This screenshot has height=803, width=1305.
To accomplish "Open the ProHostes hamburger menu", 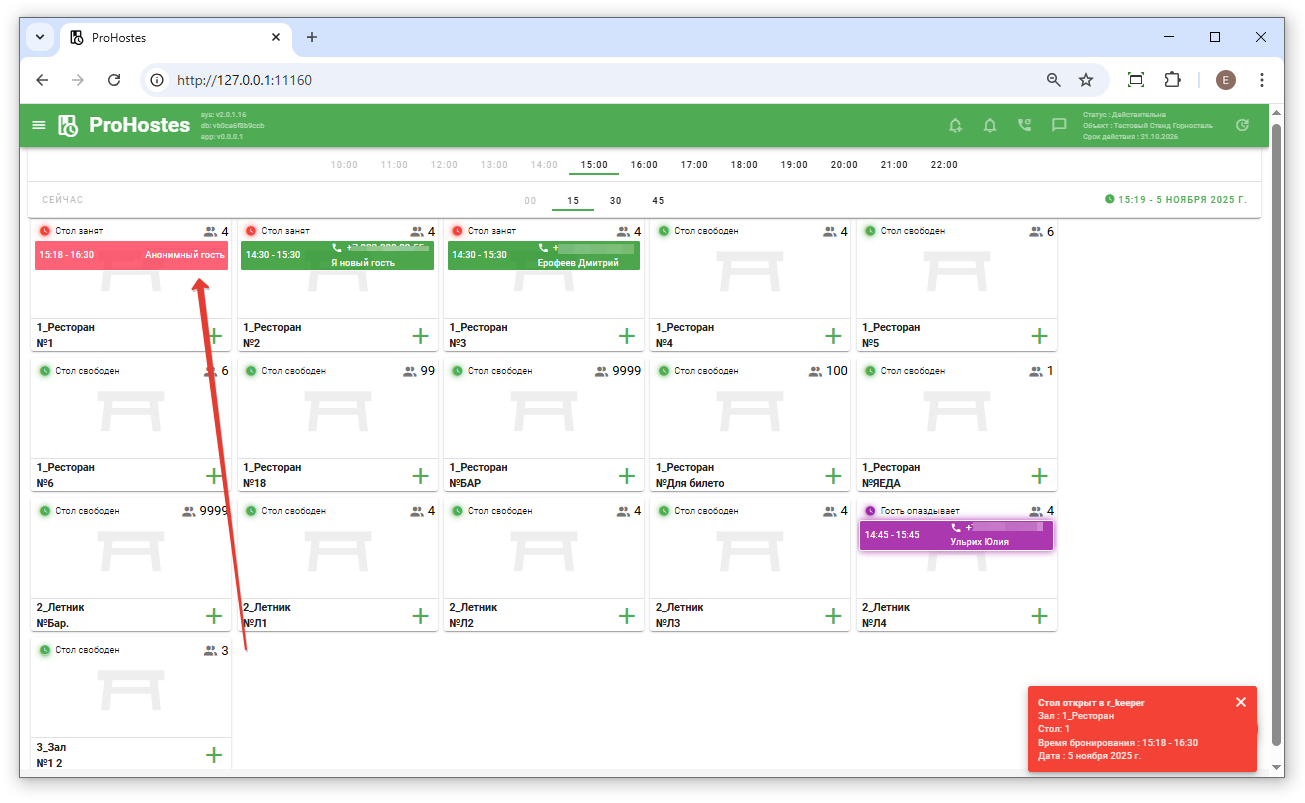I will point(39,125).
